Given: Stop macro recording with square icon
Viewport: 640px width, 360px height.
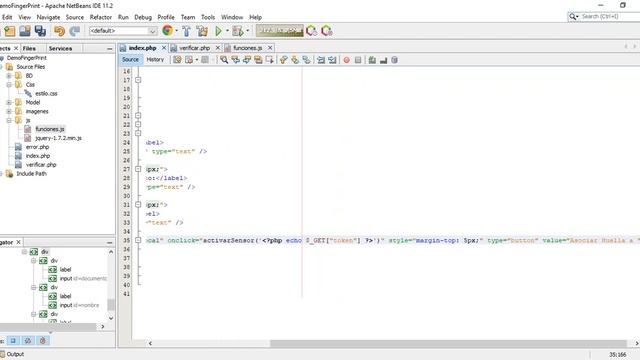Looking at the screenshot, I should (358, 60).
